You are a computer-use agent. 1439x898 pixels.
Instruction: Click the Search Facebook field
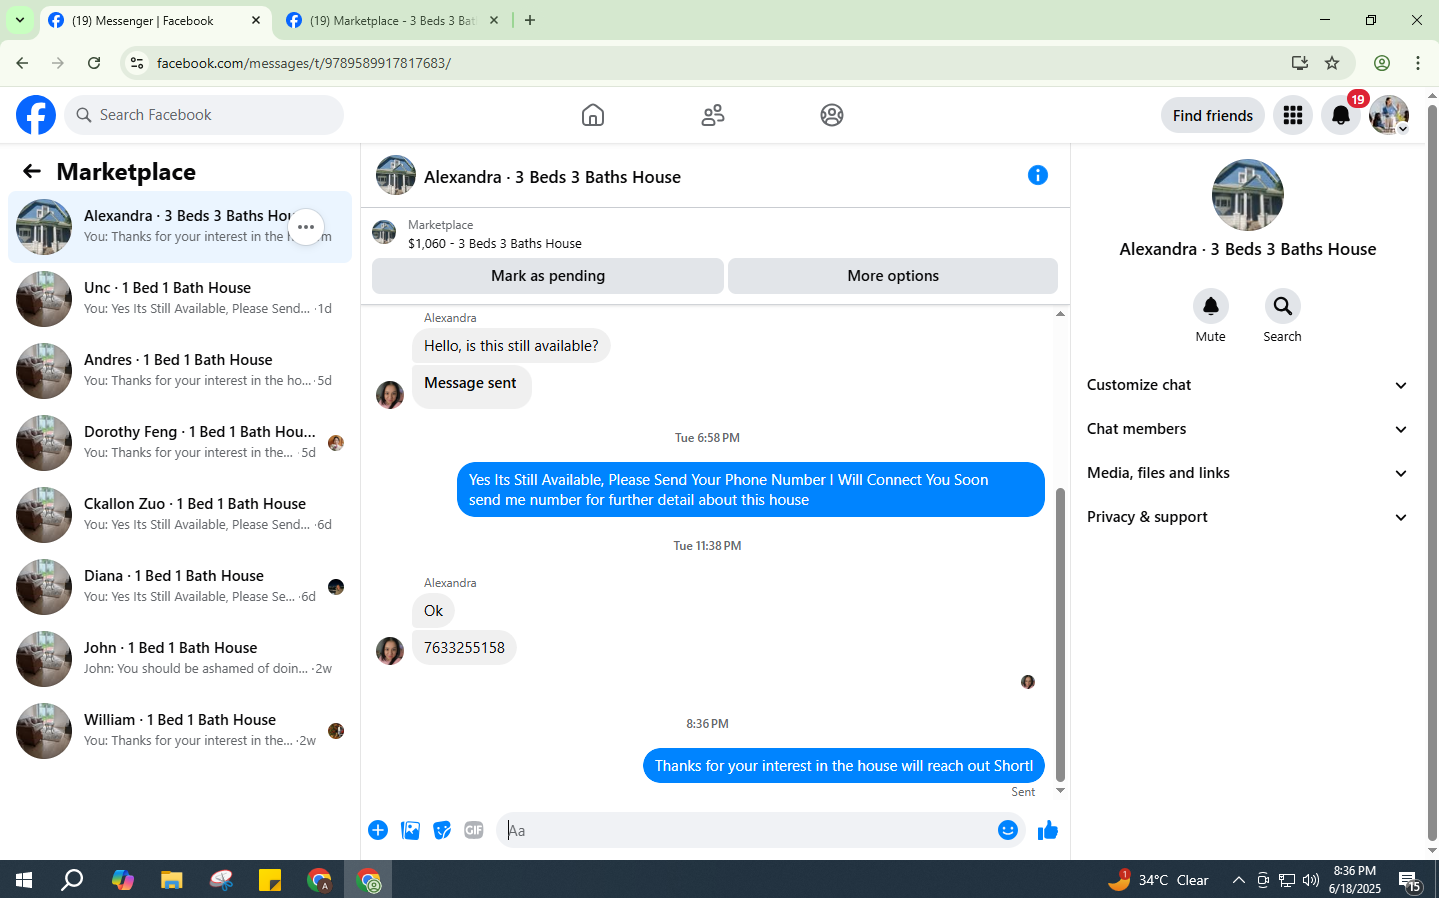[x=204, y=115]
